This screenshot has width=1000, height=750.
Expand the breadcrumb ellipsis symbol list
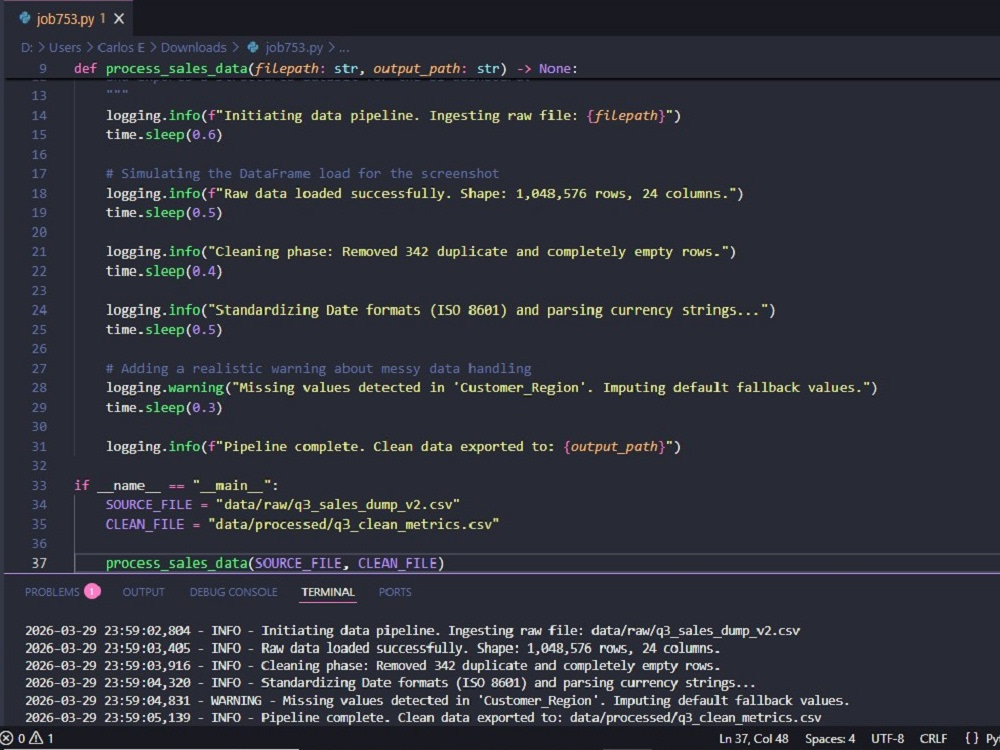(x=344, y=47)
